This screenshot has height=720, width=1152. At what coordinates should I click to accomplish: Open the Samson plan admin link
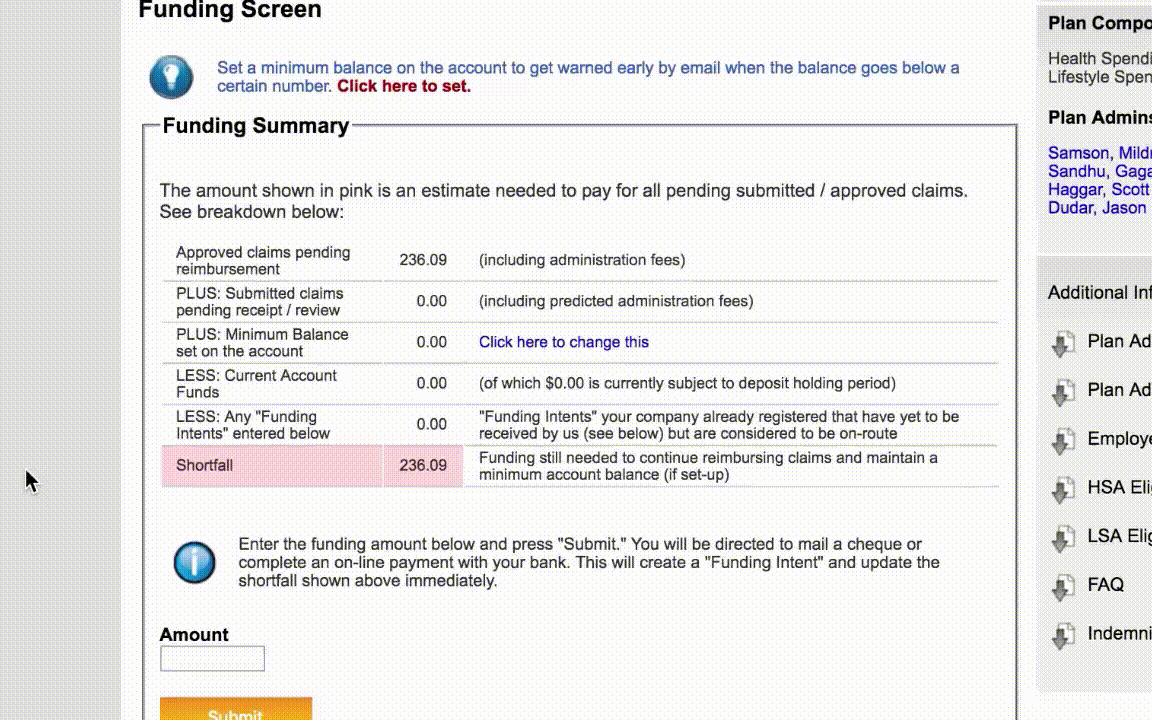(x=1100, y=153)
